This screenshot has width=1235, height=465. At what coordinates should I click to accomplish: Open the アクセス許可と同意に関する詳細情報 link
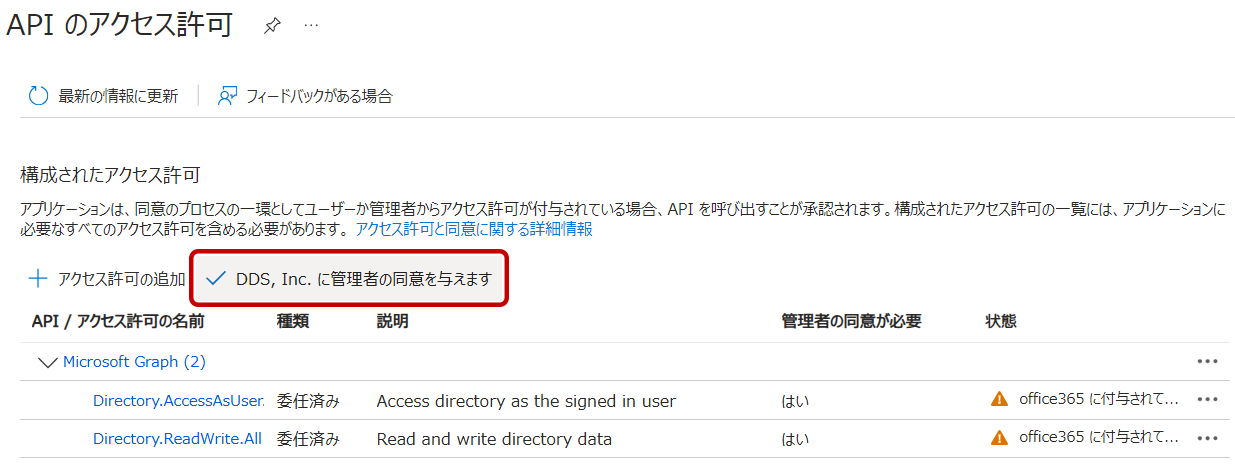[474, 229]
